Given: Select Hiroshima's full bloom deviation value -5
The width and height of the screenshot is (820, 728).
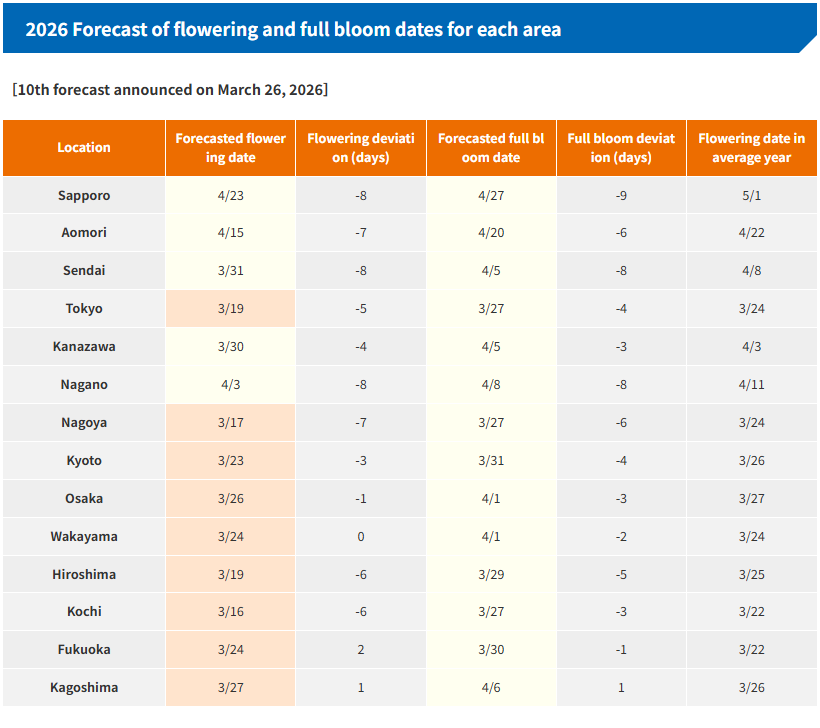Looking at the screenshot, I should tap(621, 575).
